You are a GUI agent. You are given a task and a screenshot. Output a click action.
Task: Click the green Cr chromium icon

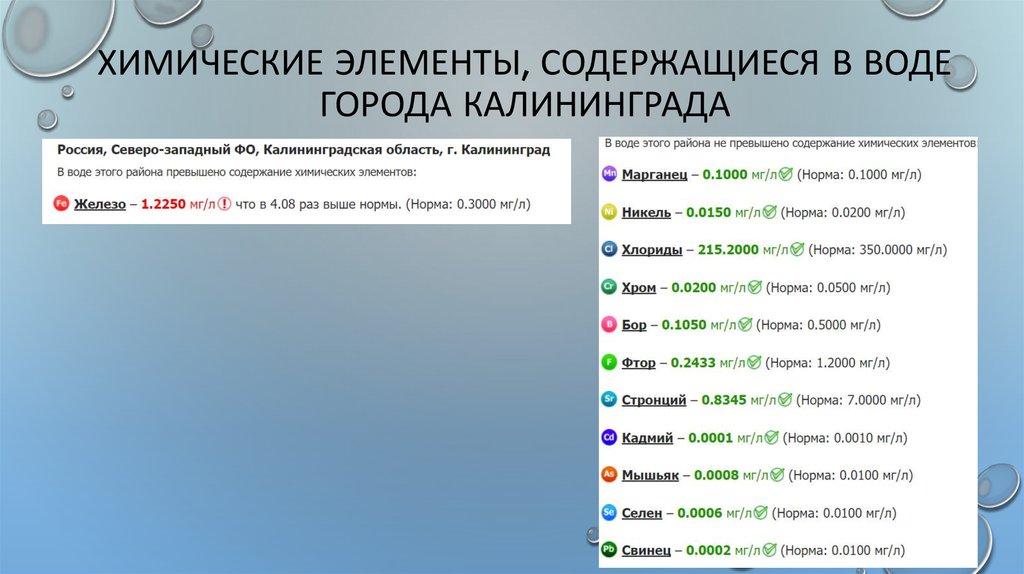pos(609,287)
